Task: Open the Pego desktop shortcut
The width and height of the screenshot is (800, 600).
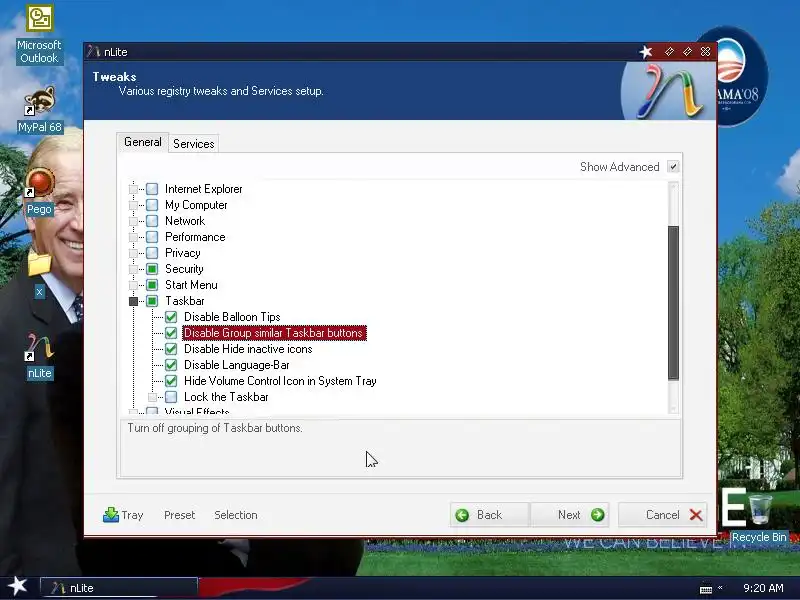Action: (39, 191)
